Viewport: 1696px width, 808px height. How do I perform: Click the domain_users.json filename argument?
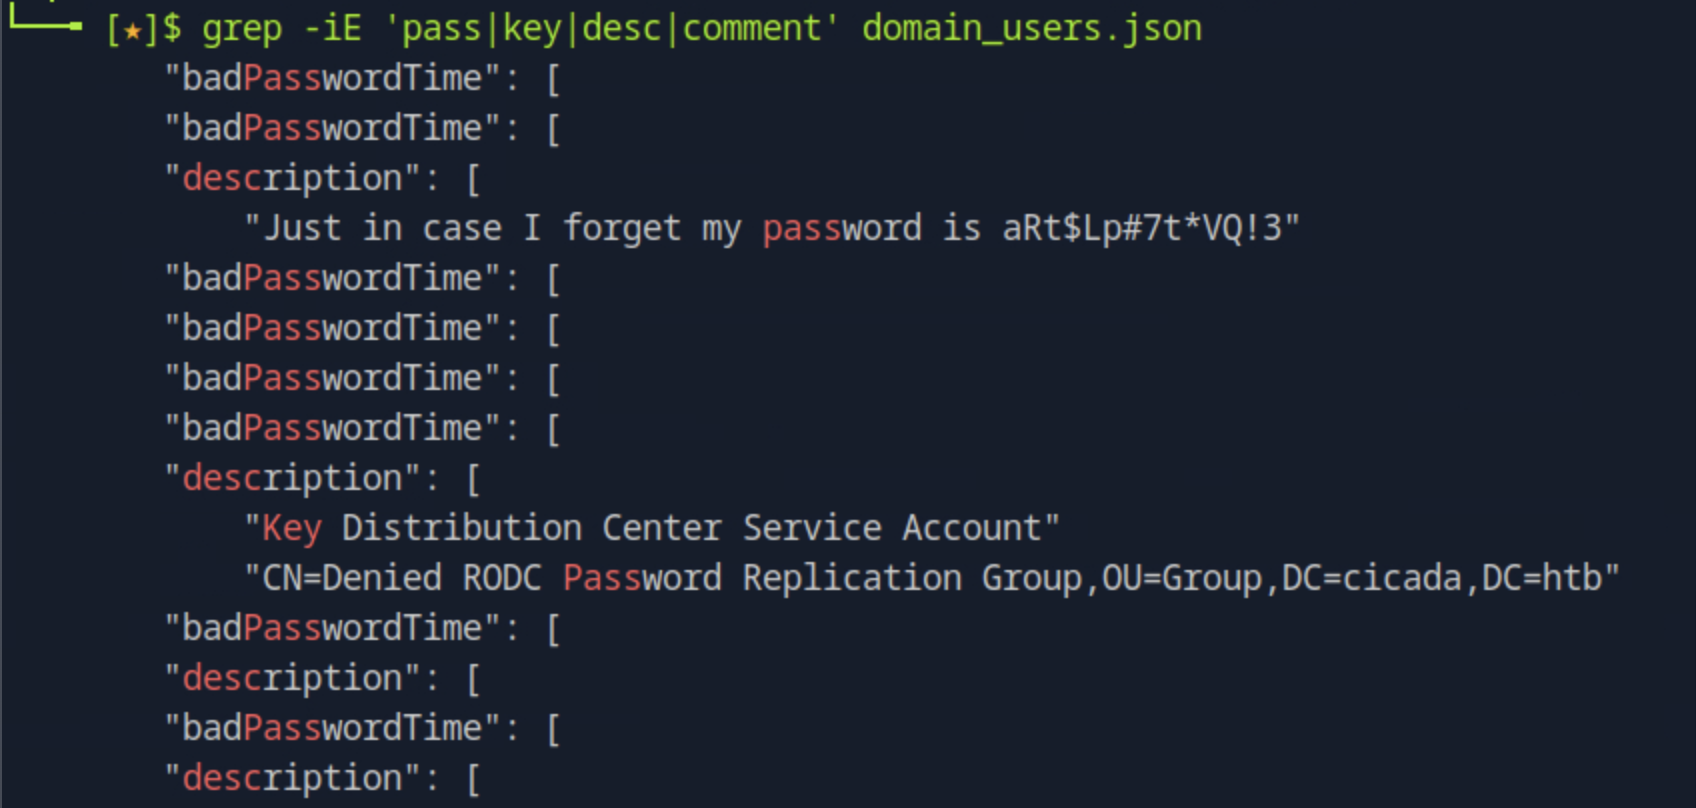point(1031,28)
